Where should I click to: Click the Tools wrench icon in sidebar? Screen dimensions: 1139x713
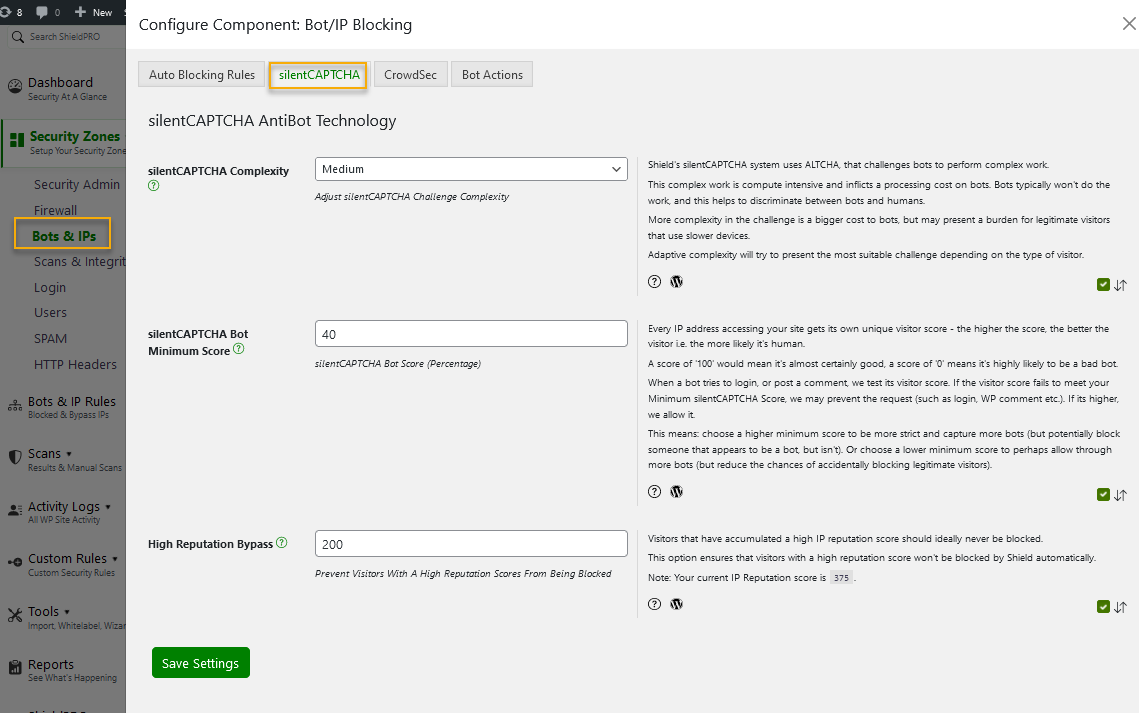point(15,616)
